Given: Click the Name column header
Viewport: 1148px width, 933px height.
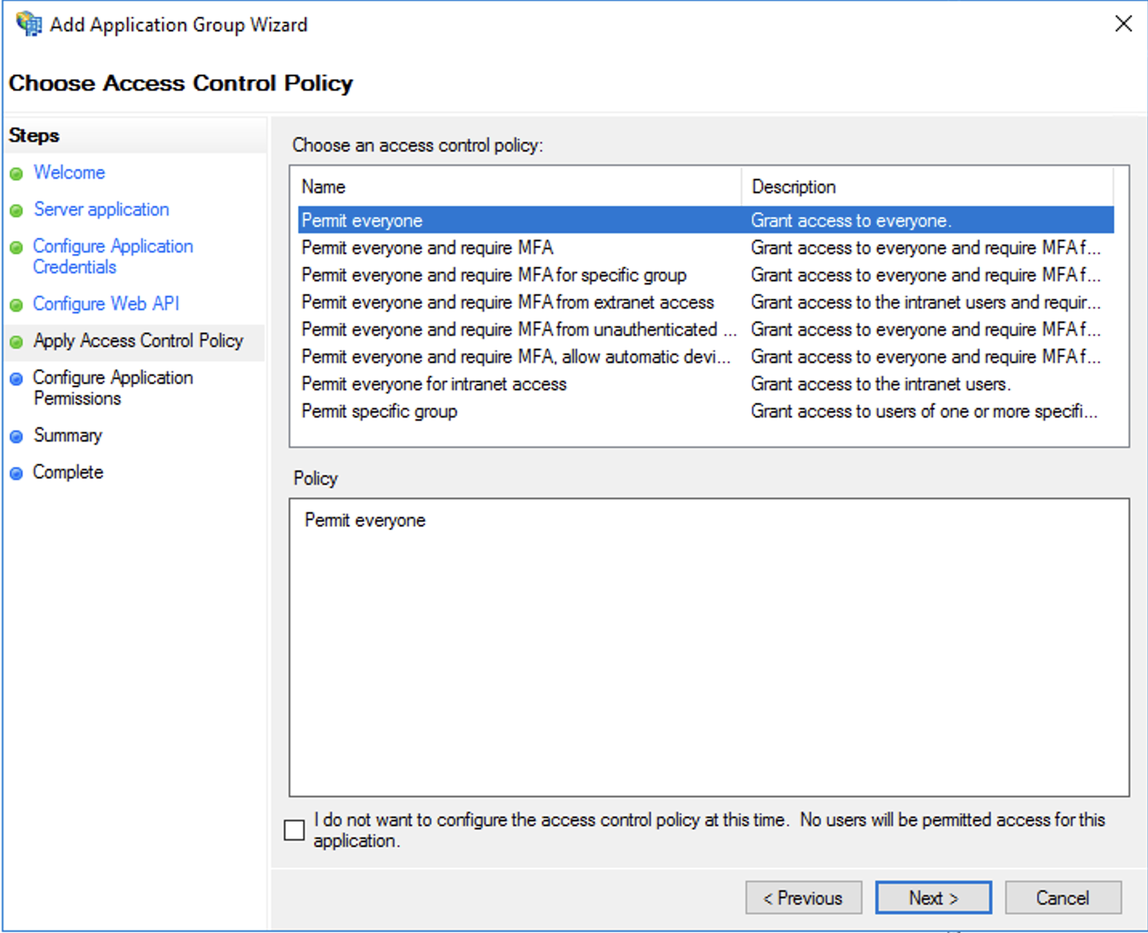Looking at the screenshot, I should point(320,187).
